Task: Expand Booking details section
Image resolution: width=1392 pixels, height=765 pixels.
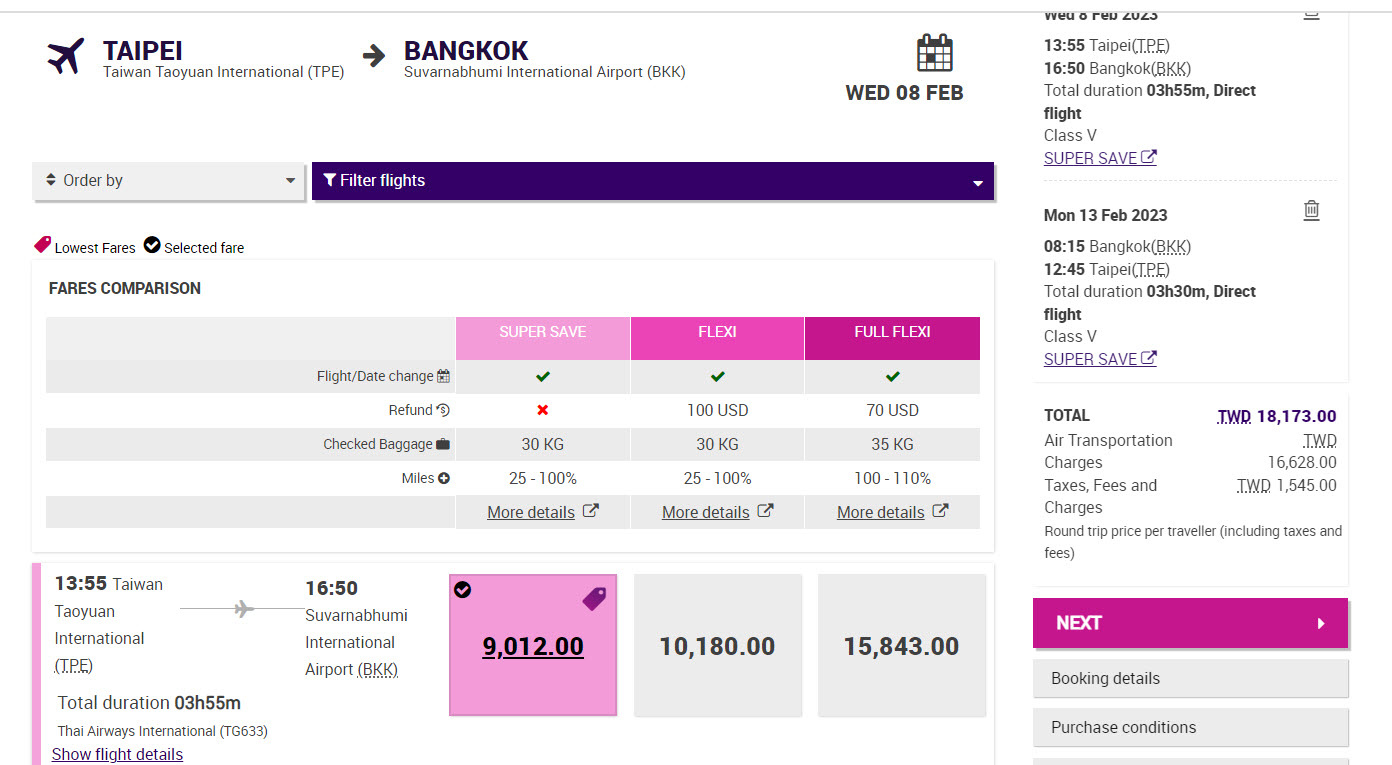Action: (x=1190, y=678)
